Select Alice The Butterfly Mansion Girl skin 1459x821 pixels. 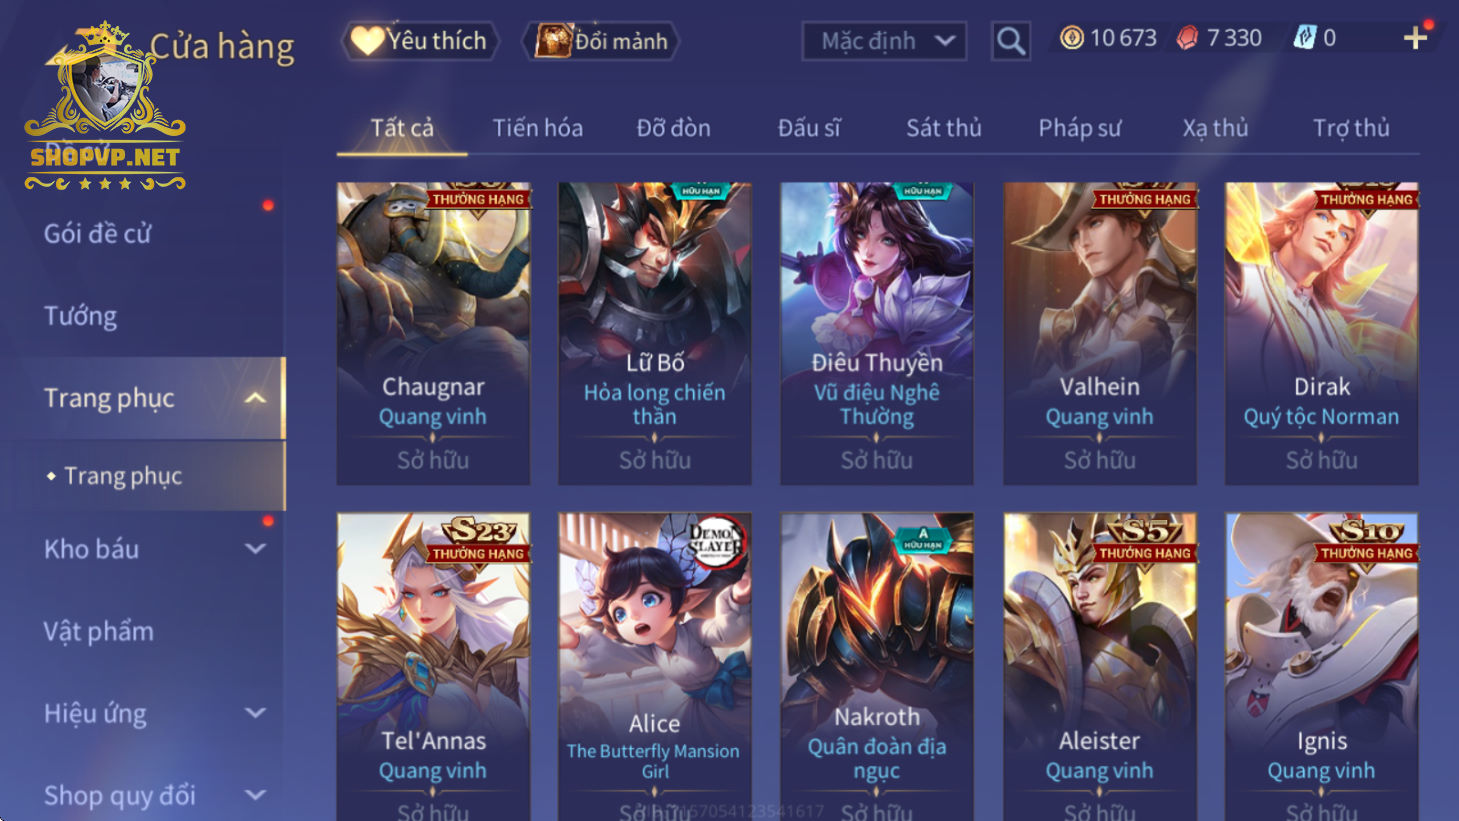pyautogui.click(x=655, y=666)
